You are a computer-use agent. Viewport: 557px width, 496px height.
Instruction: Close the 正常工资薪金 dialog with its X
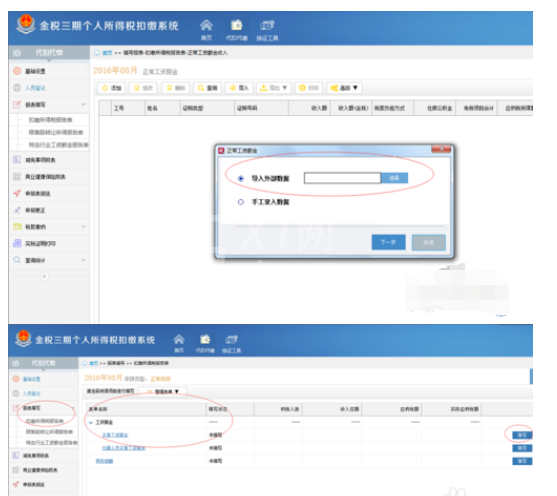click(441, 149)
